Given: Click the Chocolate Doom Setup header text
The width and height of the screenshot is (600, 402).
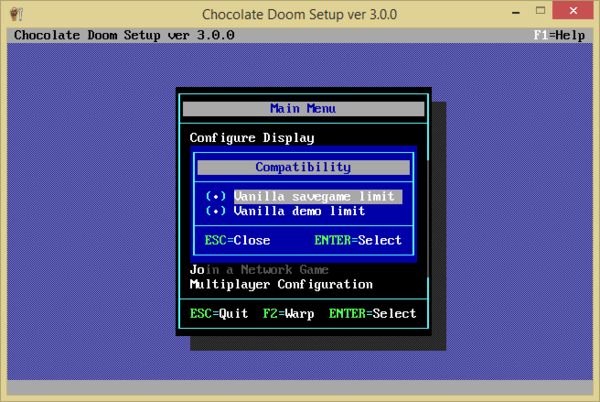Looking at the screenshot, I should click(124, 35).
